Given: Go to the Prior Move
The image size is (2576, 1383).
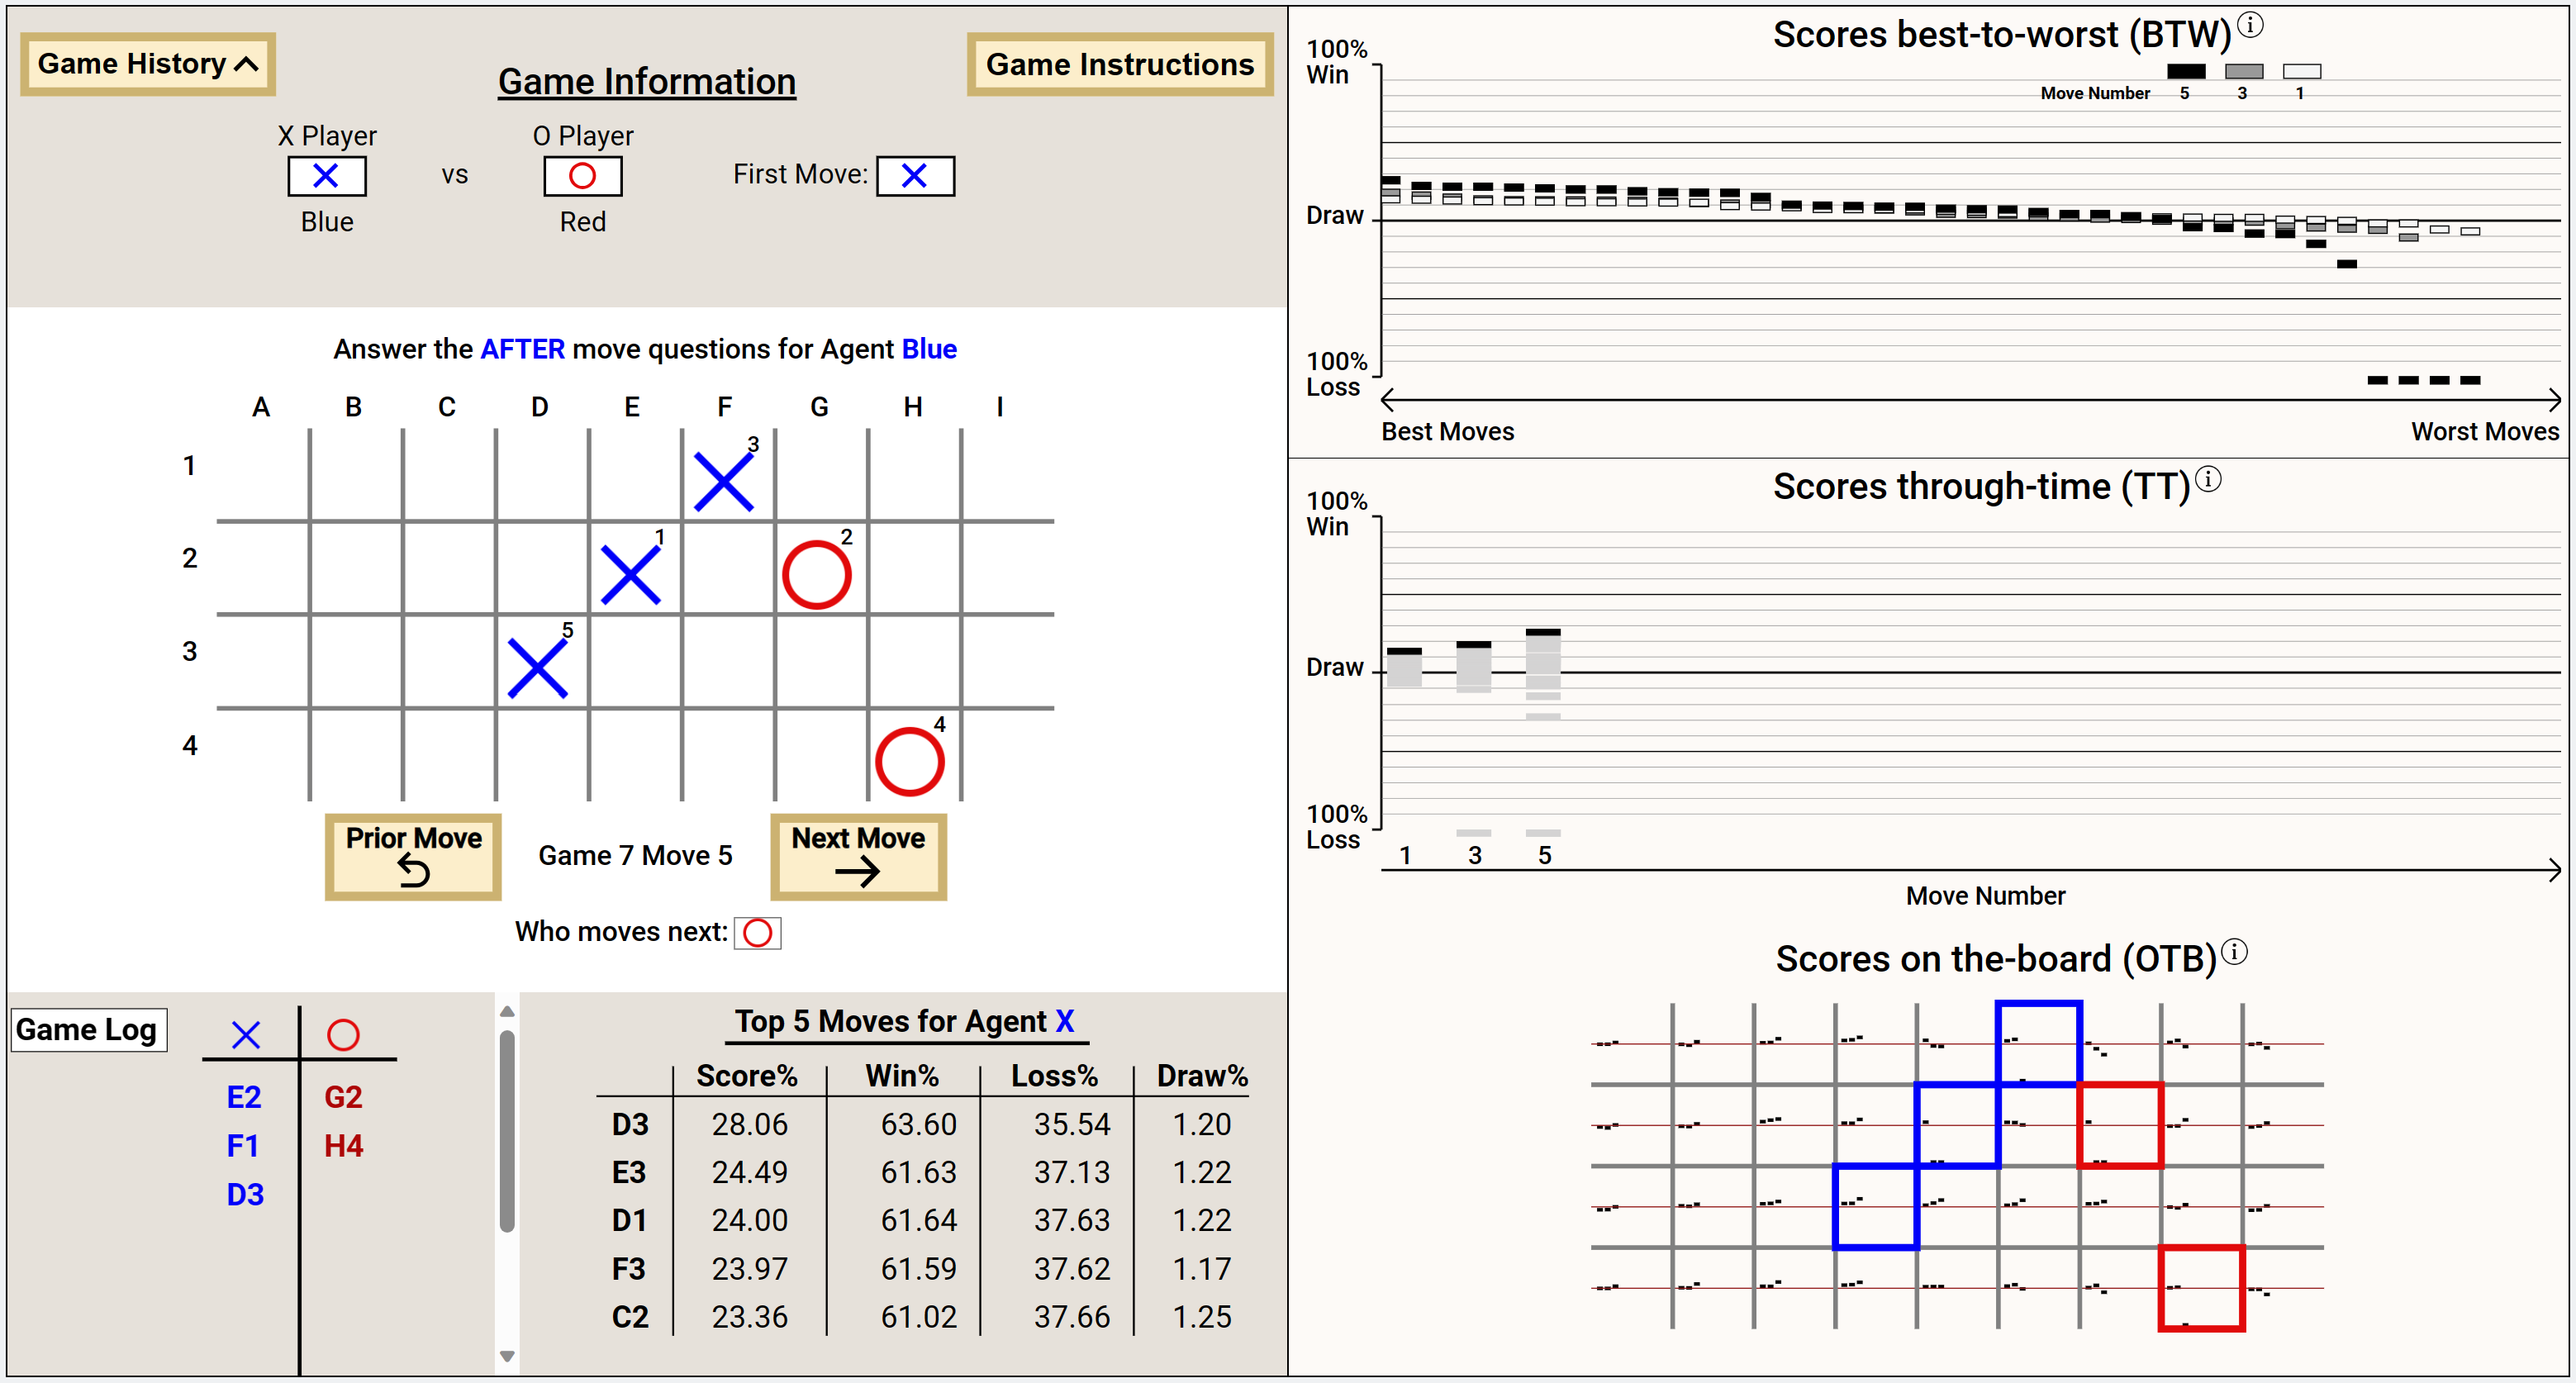Looking at the screenshot, I should [x=413, y=856].
